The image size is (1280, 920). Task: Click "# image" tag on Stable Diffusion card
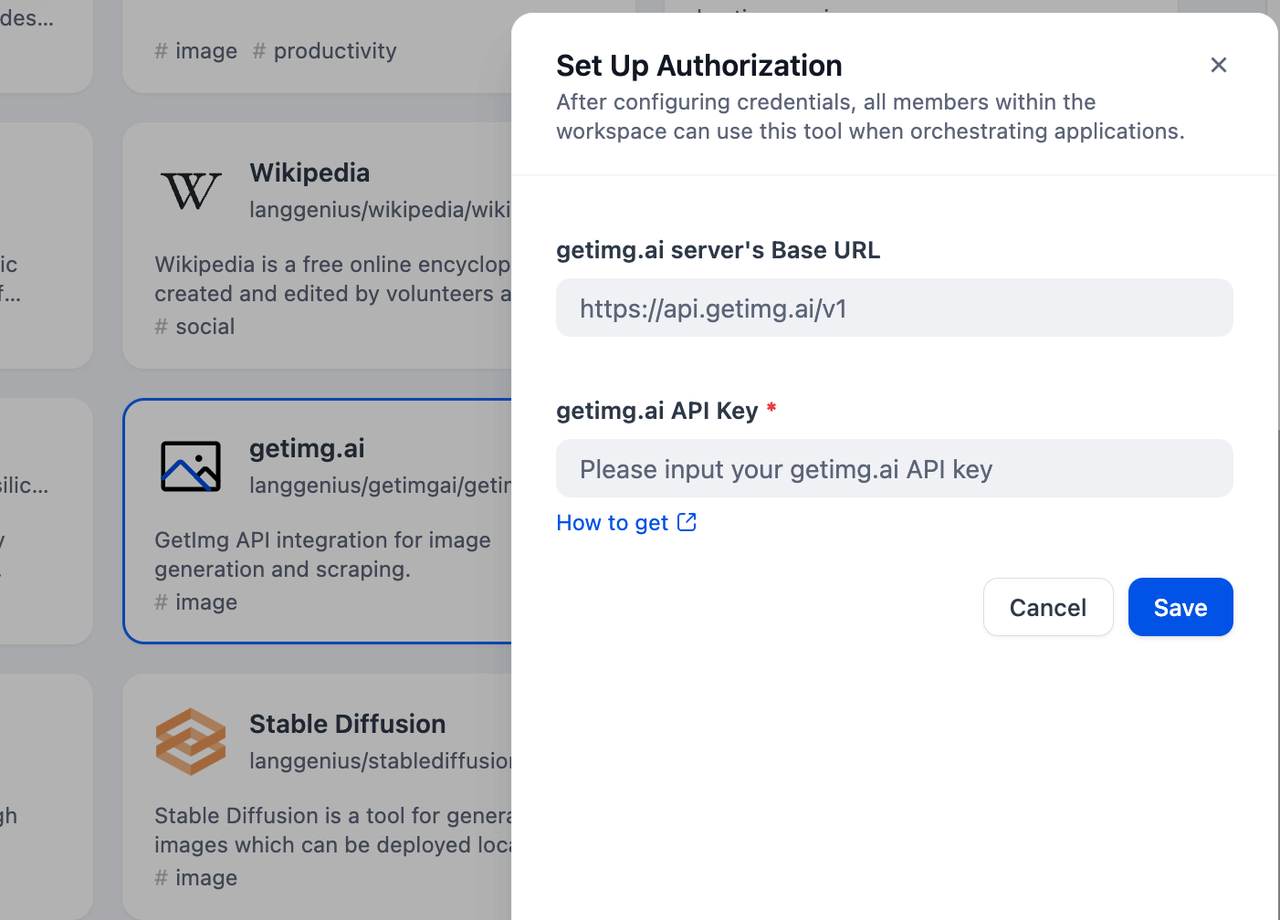click(196, 878)
